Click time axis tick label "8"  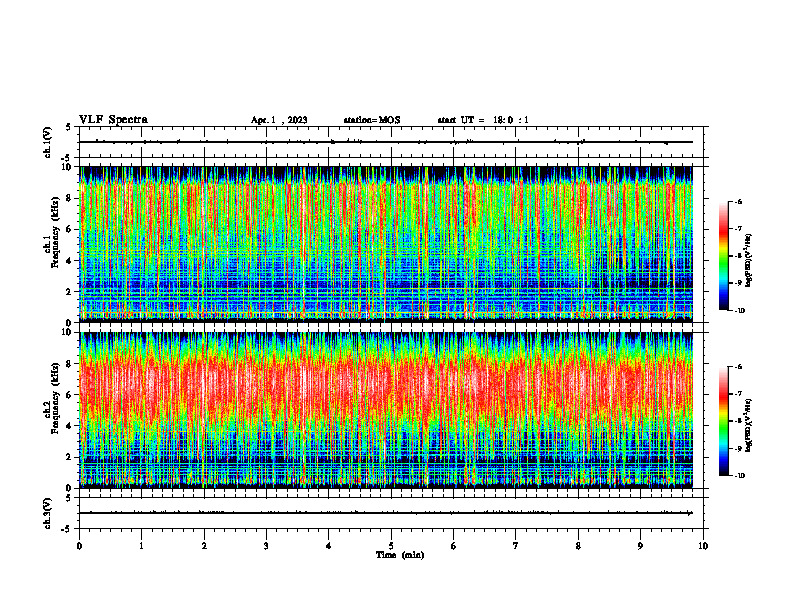pyautogui.click(x=578, y=546)
